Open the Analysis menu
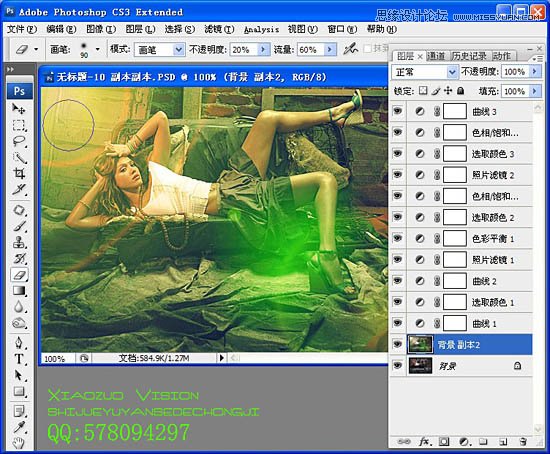Image resolution: width=550 pixels, height=454 pixels. [x=261, y=29]
